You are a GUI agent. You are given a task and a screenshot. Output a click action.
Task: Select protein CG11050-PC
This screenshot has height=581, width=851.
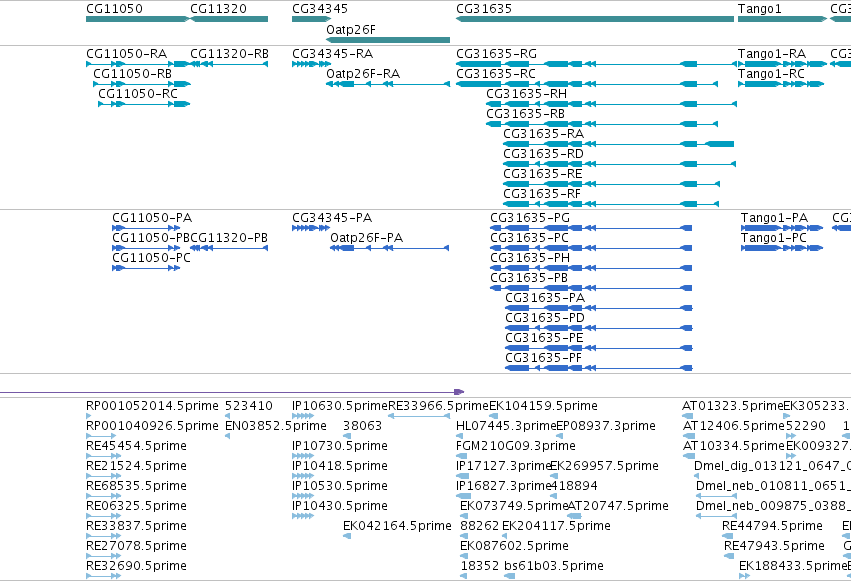click(146, 269)
